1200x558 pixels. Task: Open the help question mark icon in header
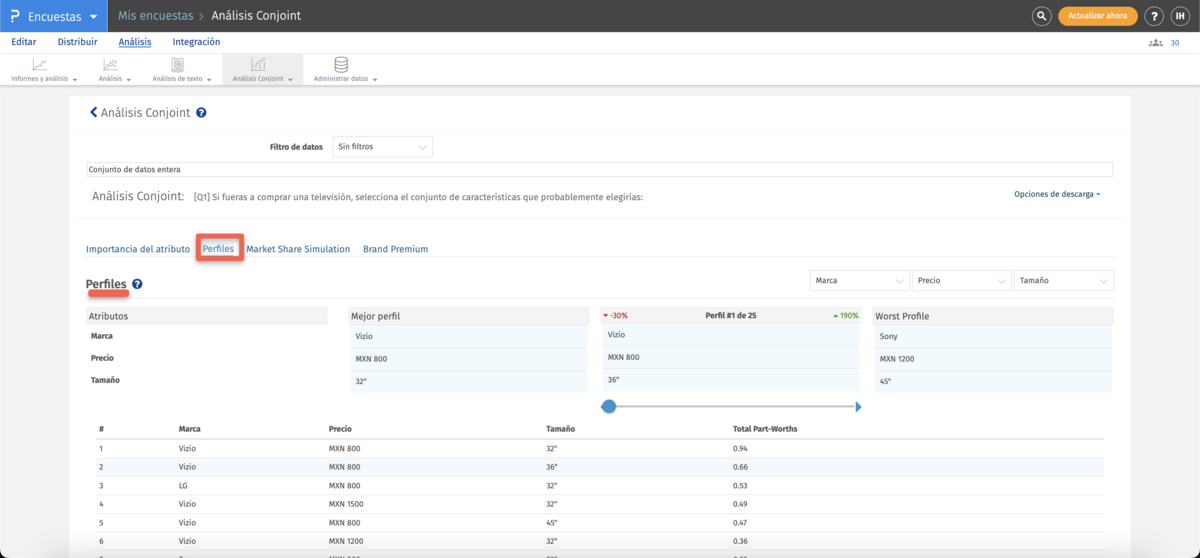[x=1154, y=16]
